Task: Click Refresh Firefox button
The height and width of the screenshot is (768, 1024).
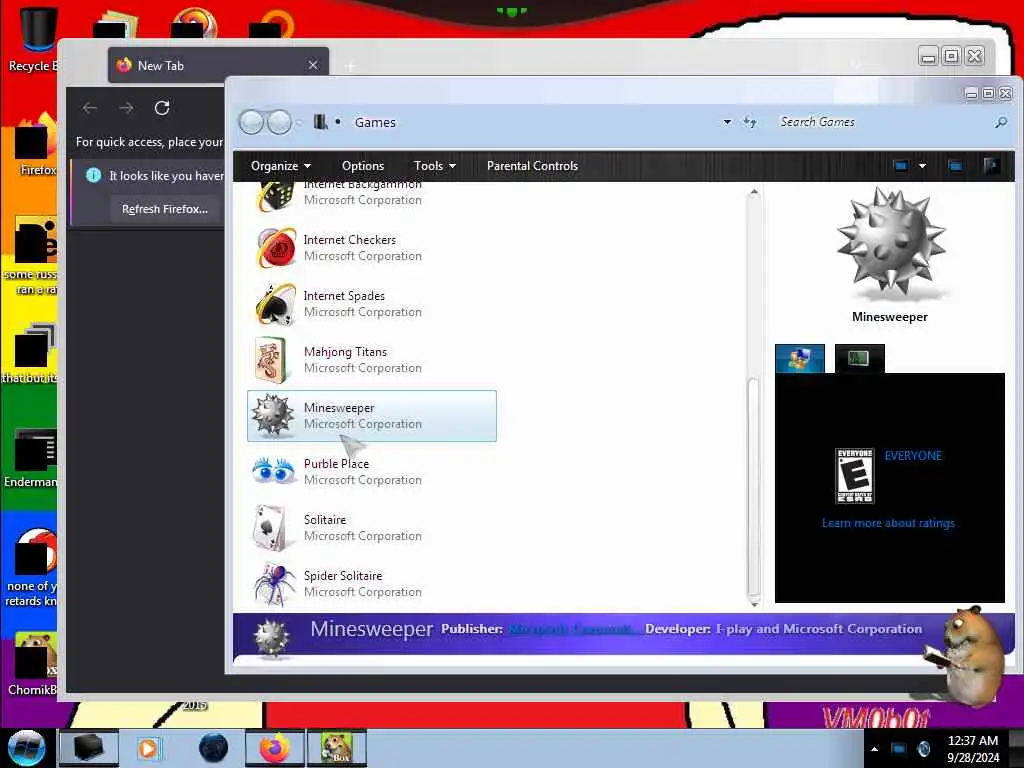Action: 165,209
